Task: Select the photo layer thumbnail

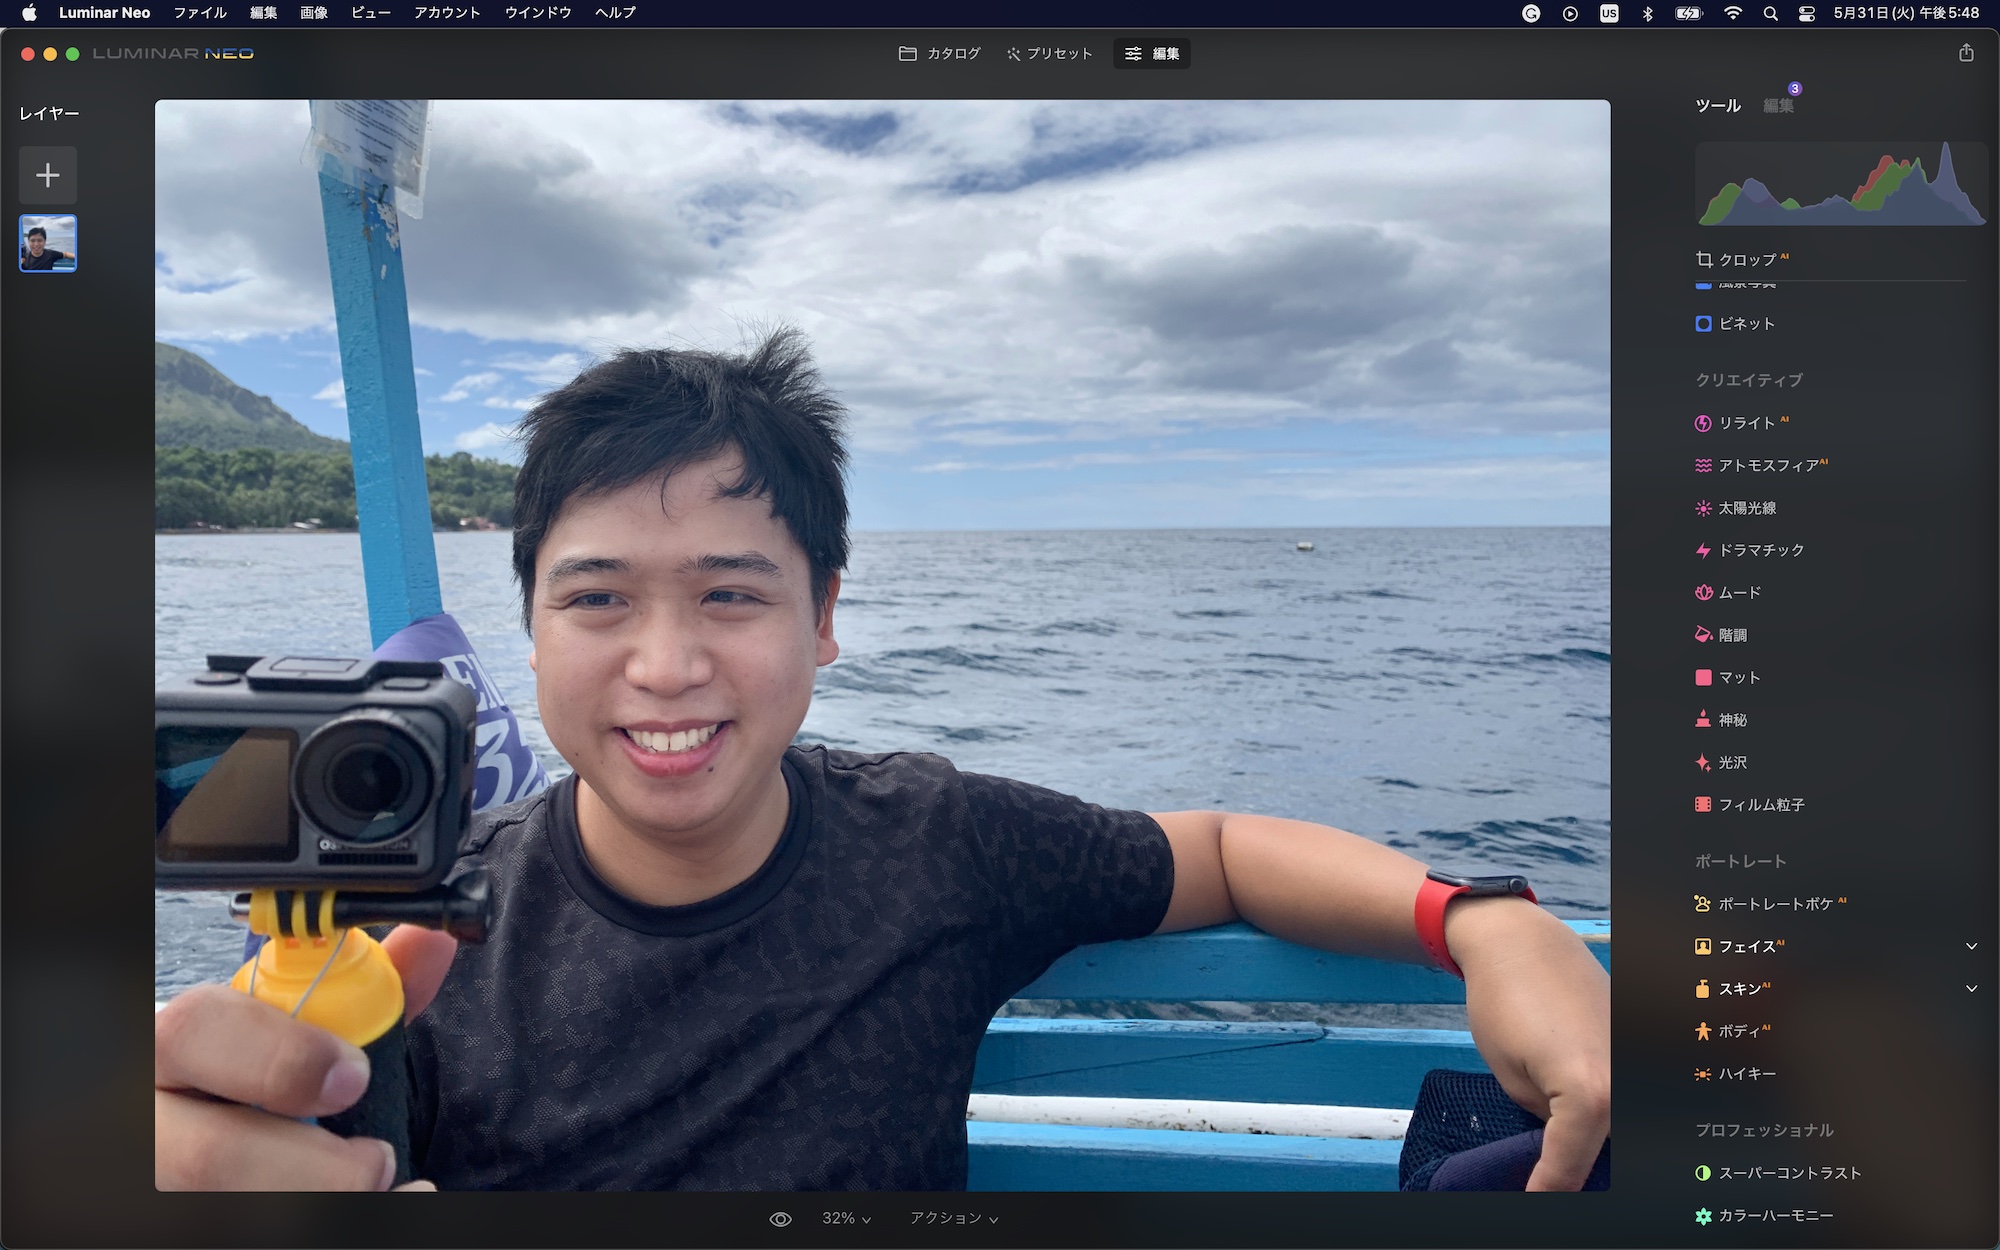Action: pos(48,244)
